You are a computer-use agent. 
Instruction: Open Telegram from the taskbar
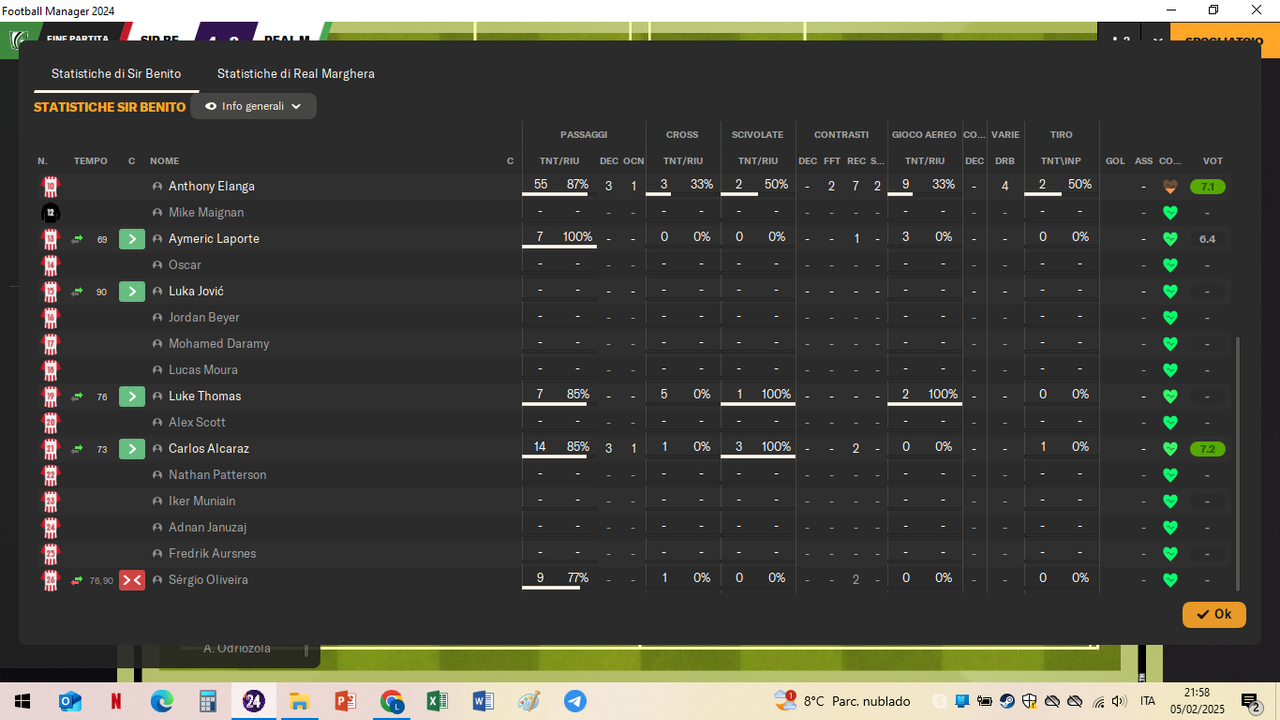click(575, 701)
